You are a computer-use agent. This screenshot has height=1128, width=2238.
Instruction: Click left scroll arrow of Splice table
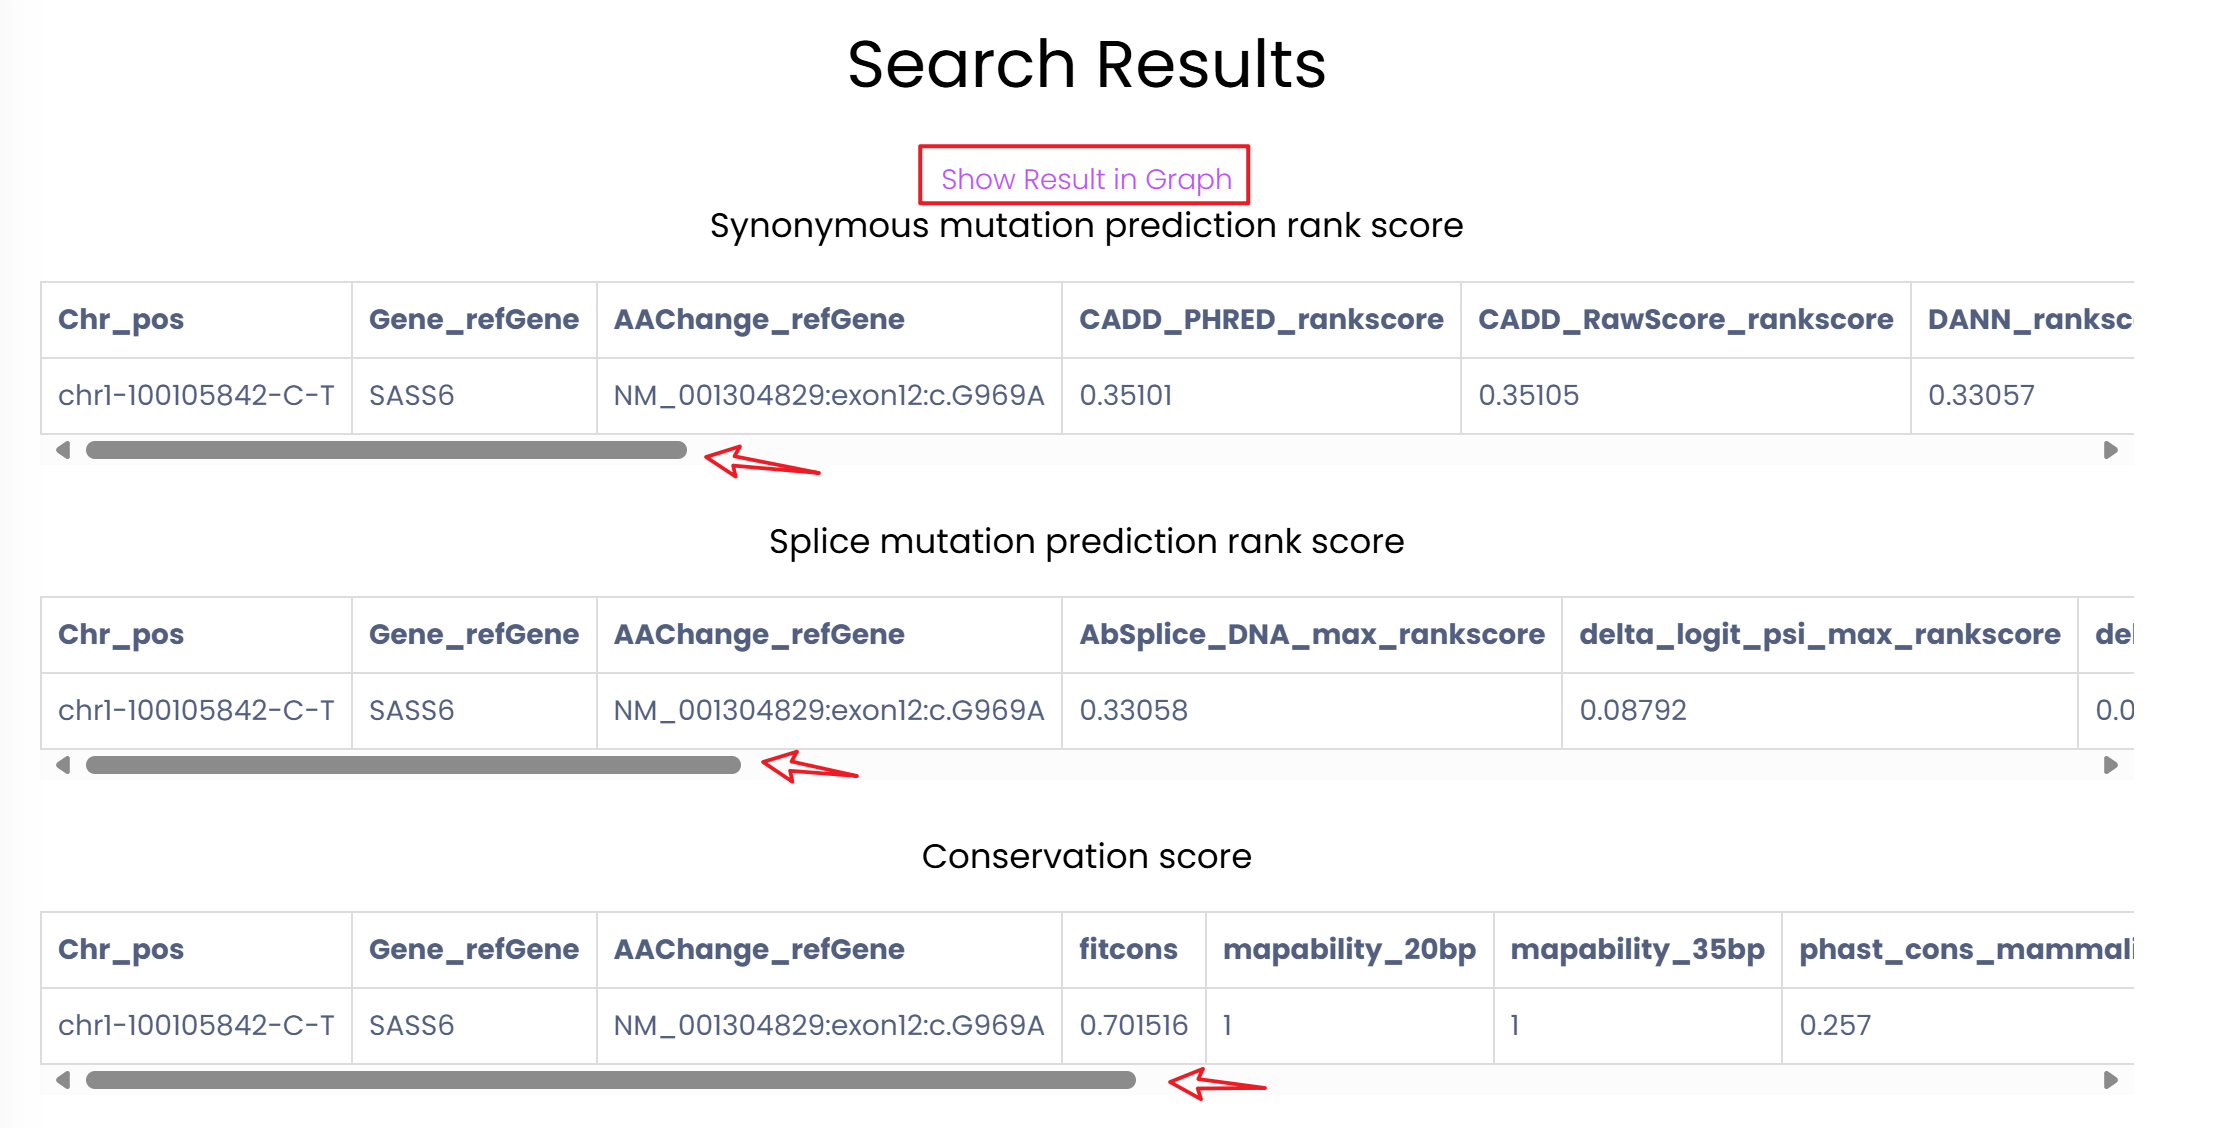(63, 765)
